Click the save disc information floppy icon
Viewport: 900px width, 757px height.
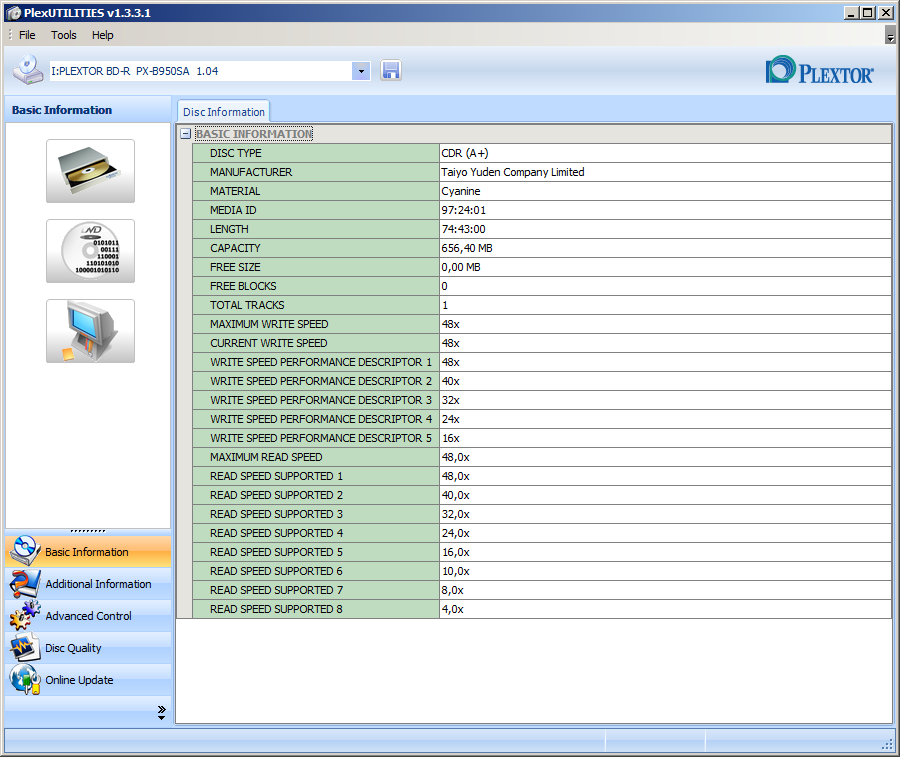coord(390,71)
